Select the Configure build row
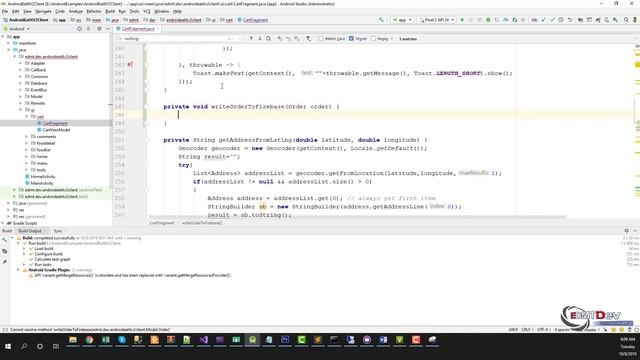Image resolution: width=640 pixels, height=360 pixels. point(49,254)
